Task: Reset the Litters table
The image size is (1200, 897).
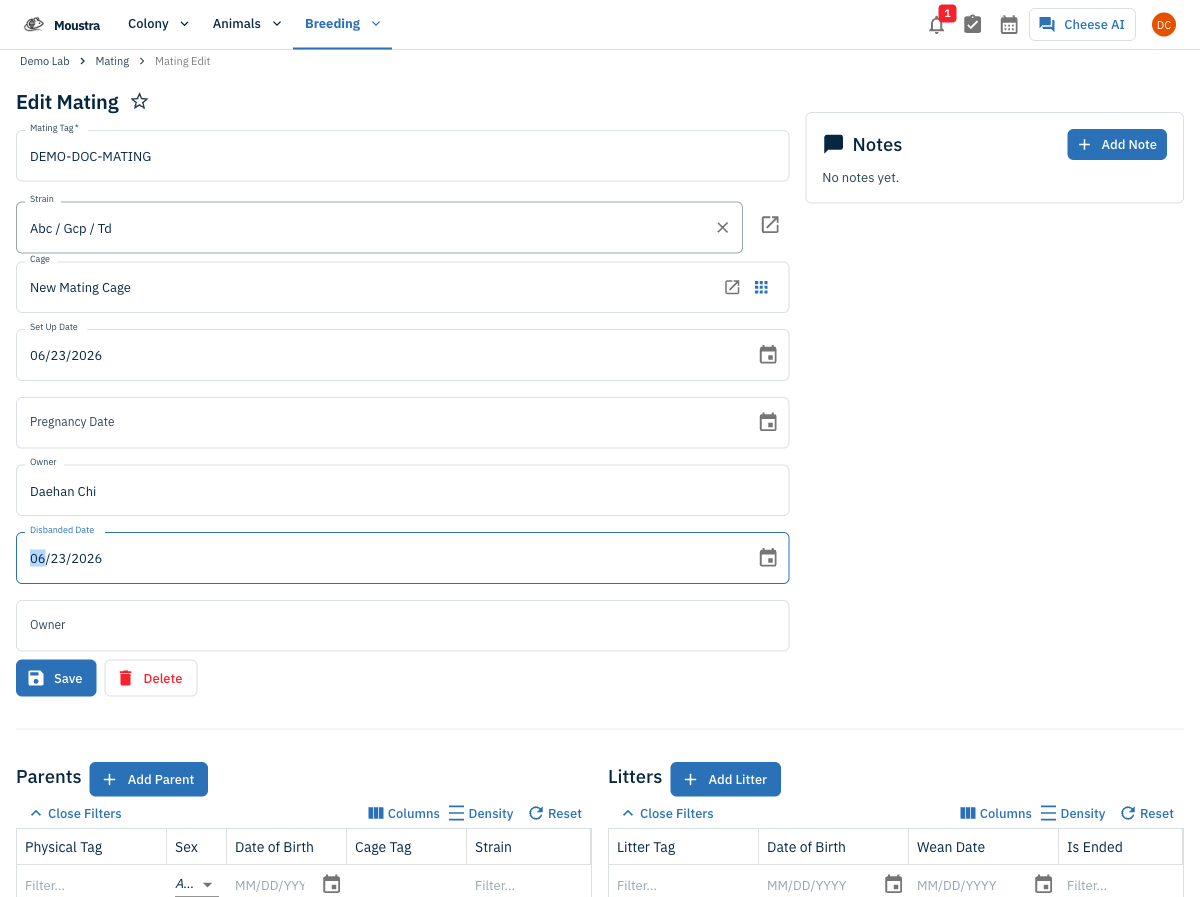Action: [x=1147, y=813]
